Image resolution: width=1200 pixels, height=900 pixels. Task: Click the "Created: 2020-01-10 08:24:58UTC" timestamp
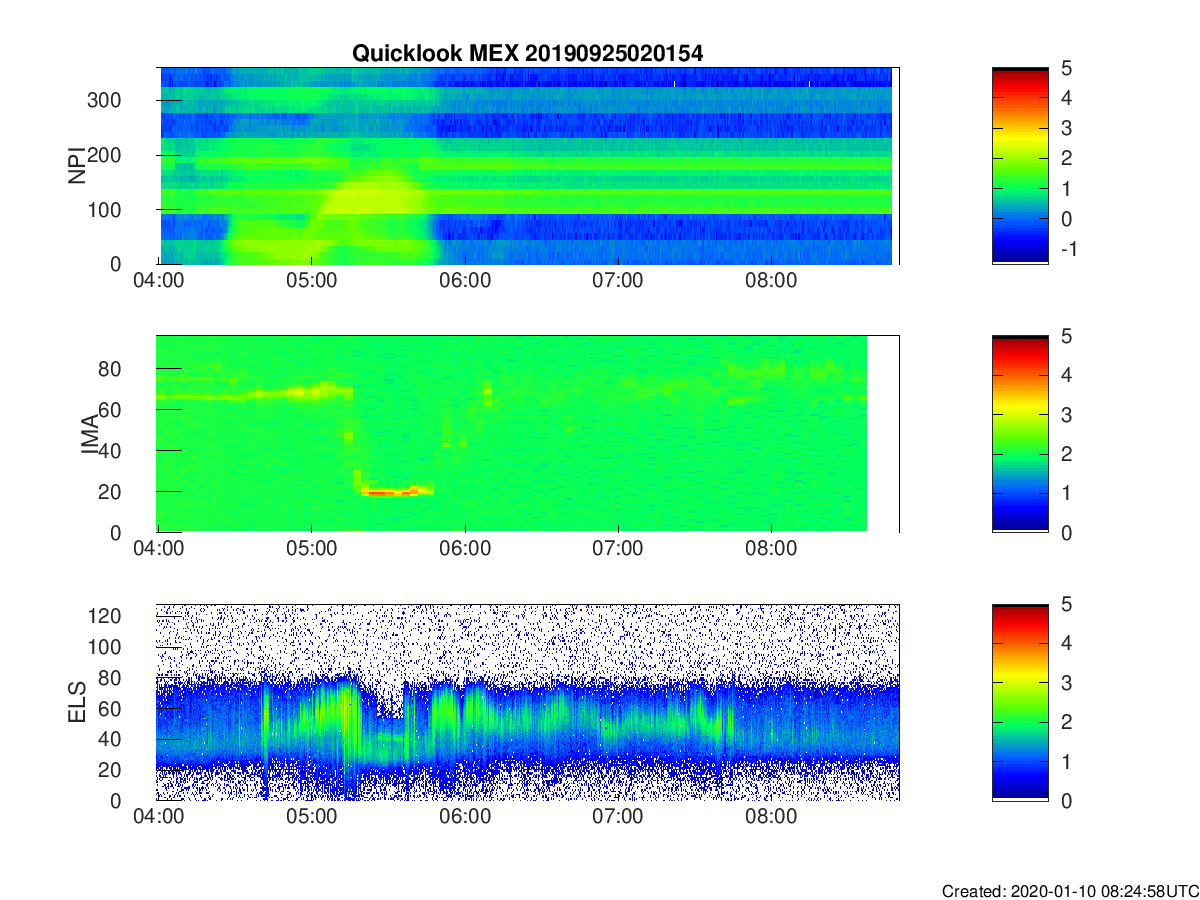[x=1070, y=891]
